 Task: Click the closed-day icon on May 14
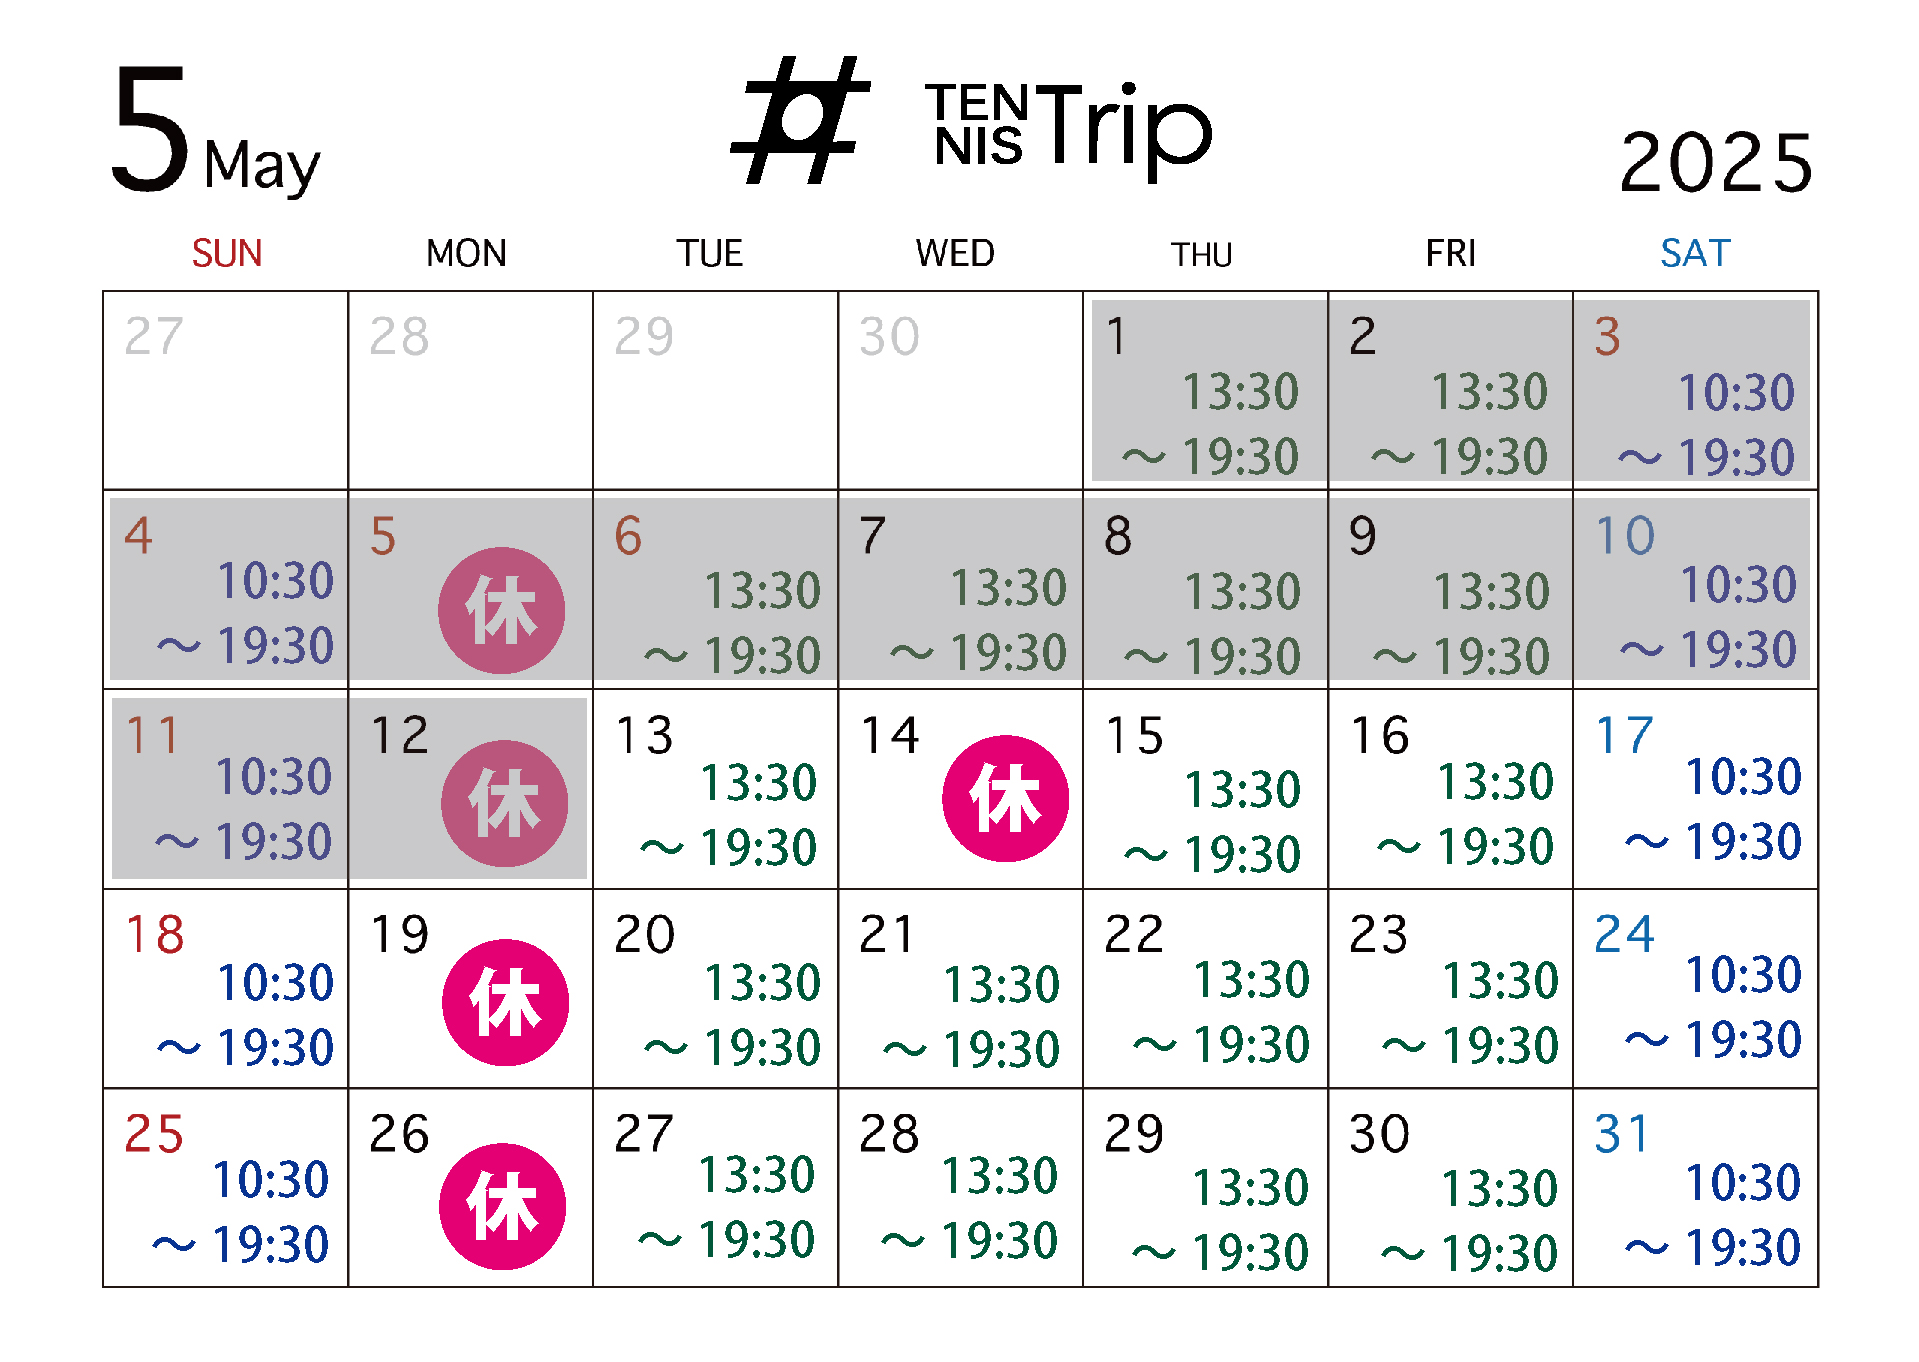pyautogui.click(x=1005, y=798)
